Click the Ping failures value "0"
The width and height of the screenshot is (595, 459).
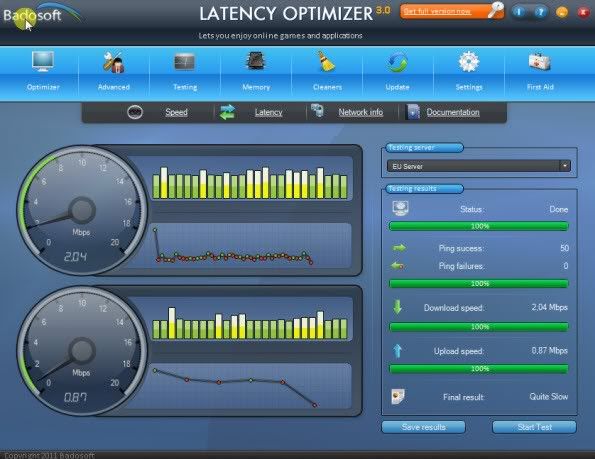pyautogui.click(x=566, y=266)
